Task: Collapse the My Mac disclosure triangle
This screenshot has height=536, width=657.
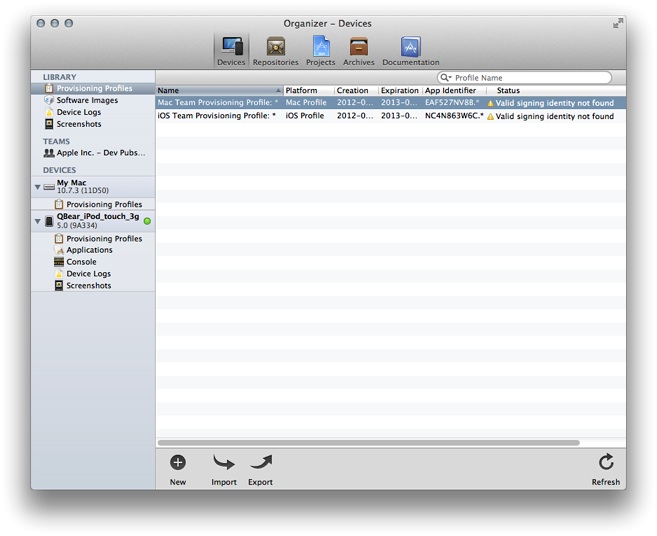Action: click(37, 187)
